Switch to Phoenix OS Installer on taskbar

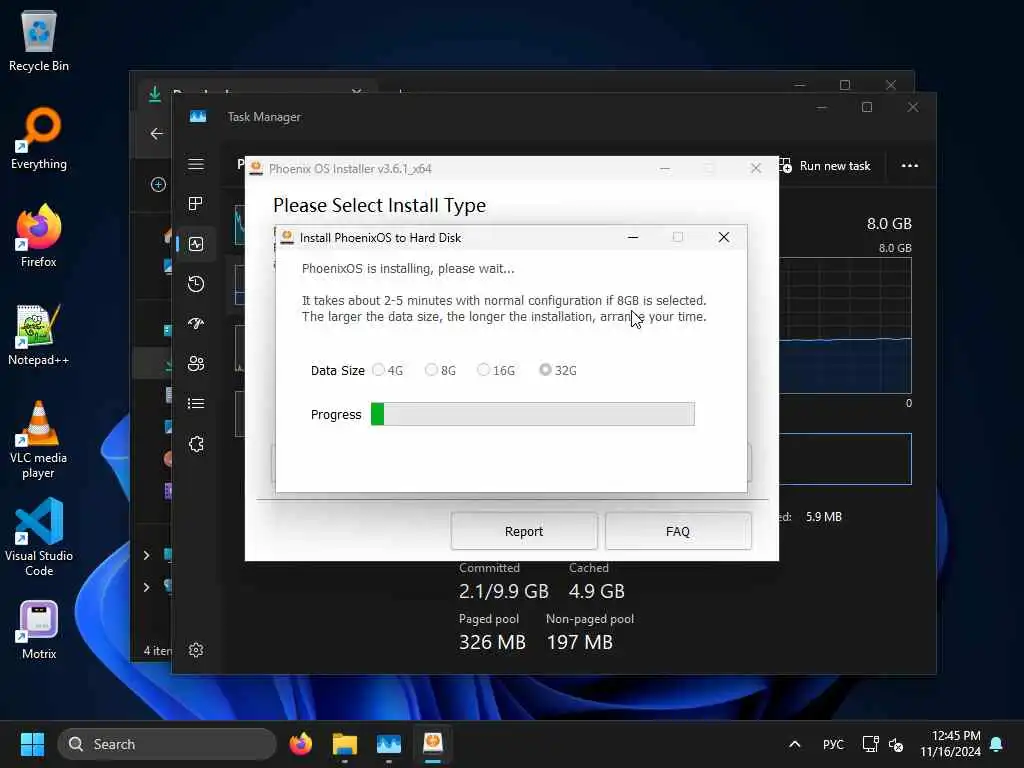[433, 744]
